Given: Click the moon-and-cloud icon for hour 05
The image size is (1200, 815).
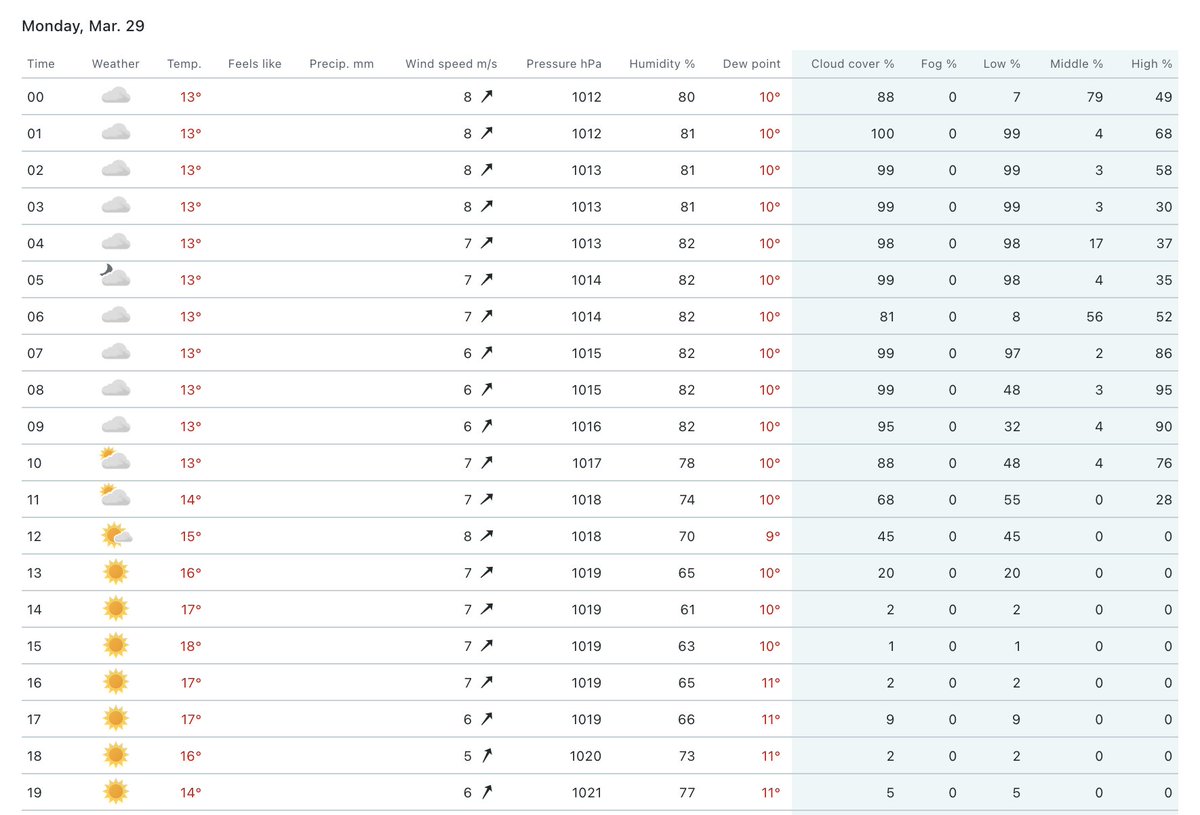Looking at the screenshot, I should tap(116, 278).
